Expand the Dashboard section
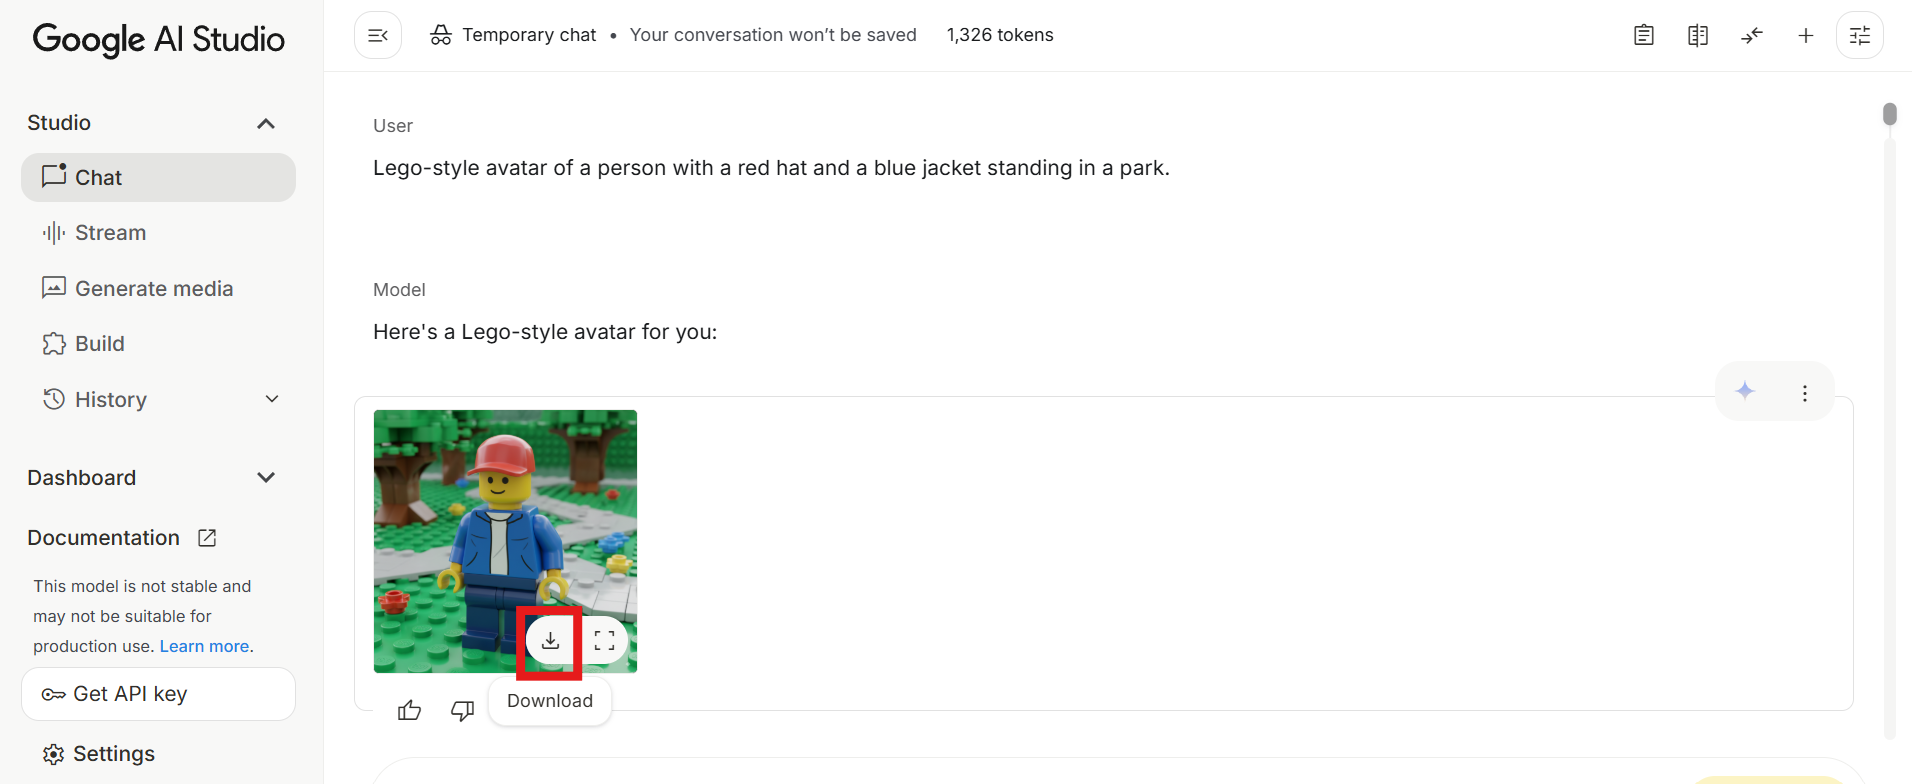The width and height of the screenshot is (1912, 784). click(x=266, y=478)
